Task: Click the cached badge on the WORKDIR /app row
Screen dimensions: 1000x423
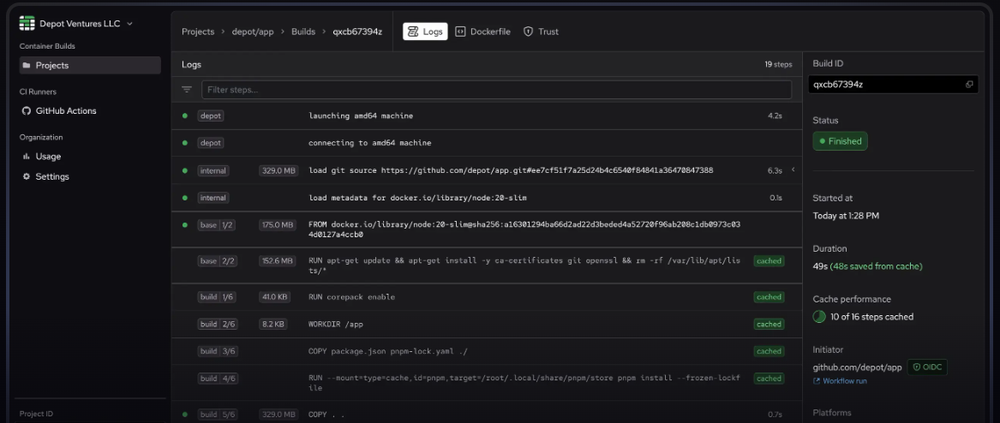Action: click(x=768, y=324)
